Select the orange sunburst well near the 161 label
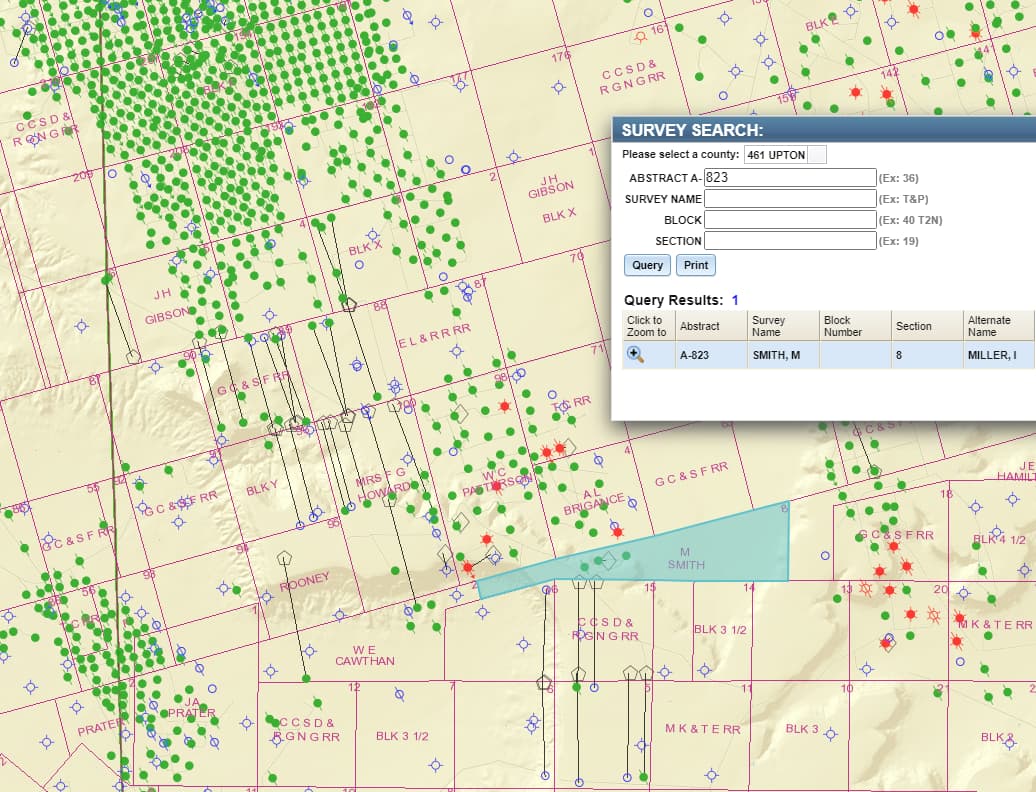 (640, 38)
